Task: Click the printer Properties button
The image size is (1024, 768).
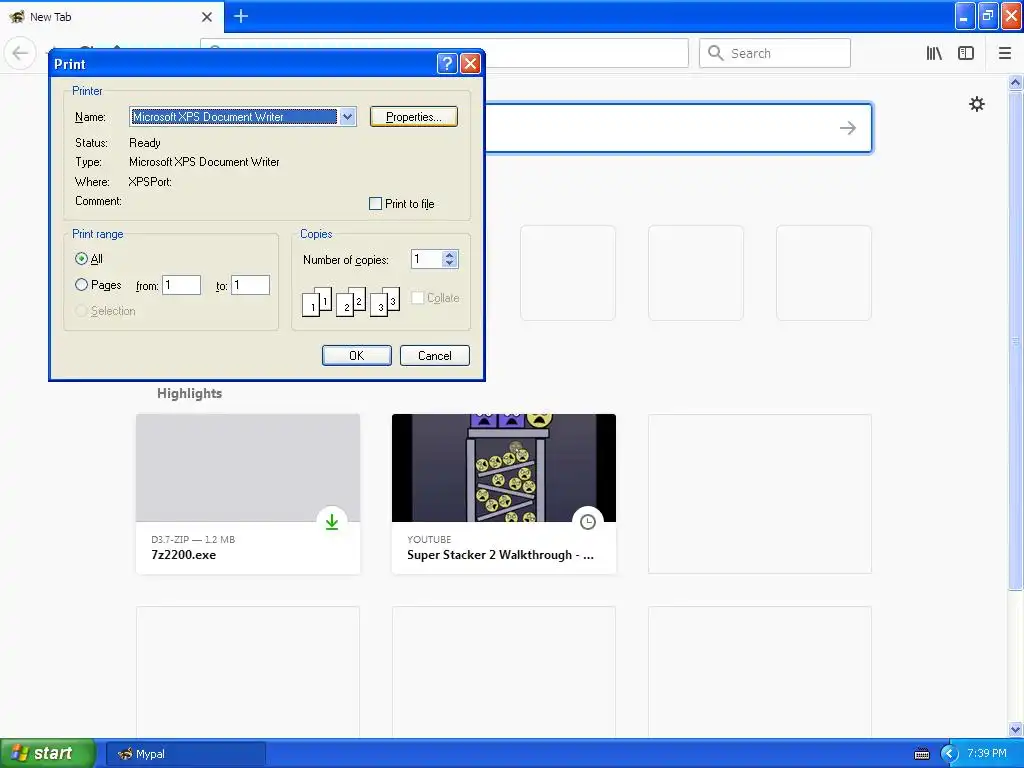Action: pos(413,117)
